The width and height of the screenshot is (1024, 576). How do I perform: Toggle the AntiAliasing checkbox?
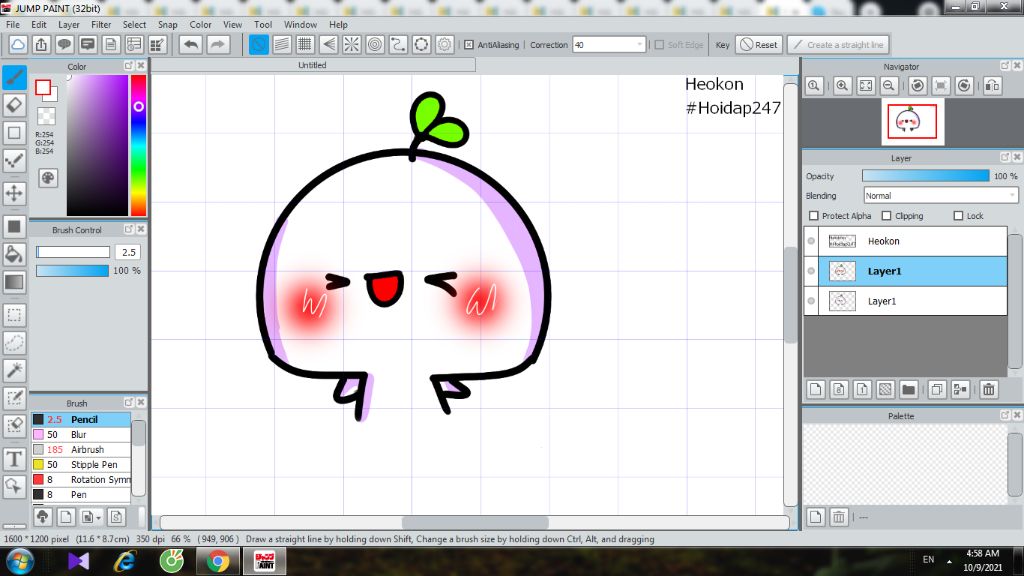(x=469, y=45)
